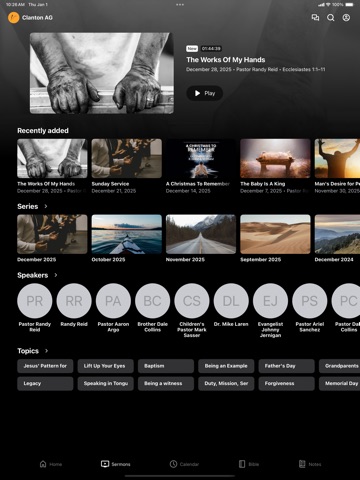Choose the Lift Up Your Eyes topic

[x=106, y=366]
